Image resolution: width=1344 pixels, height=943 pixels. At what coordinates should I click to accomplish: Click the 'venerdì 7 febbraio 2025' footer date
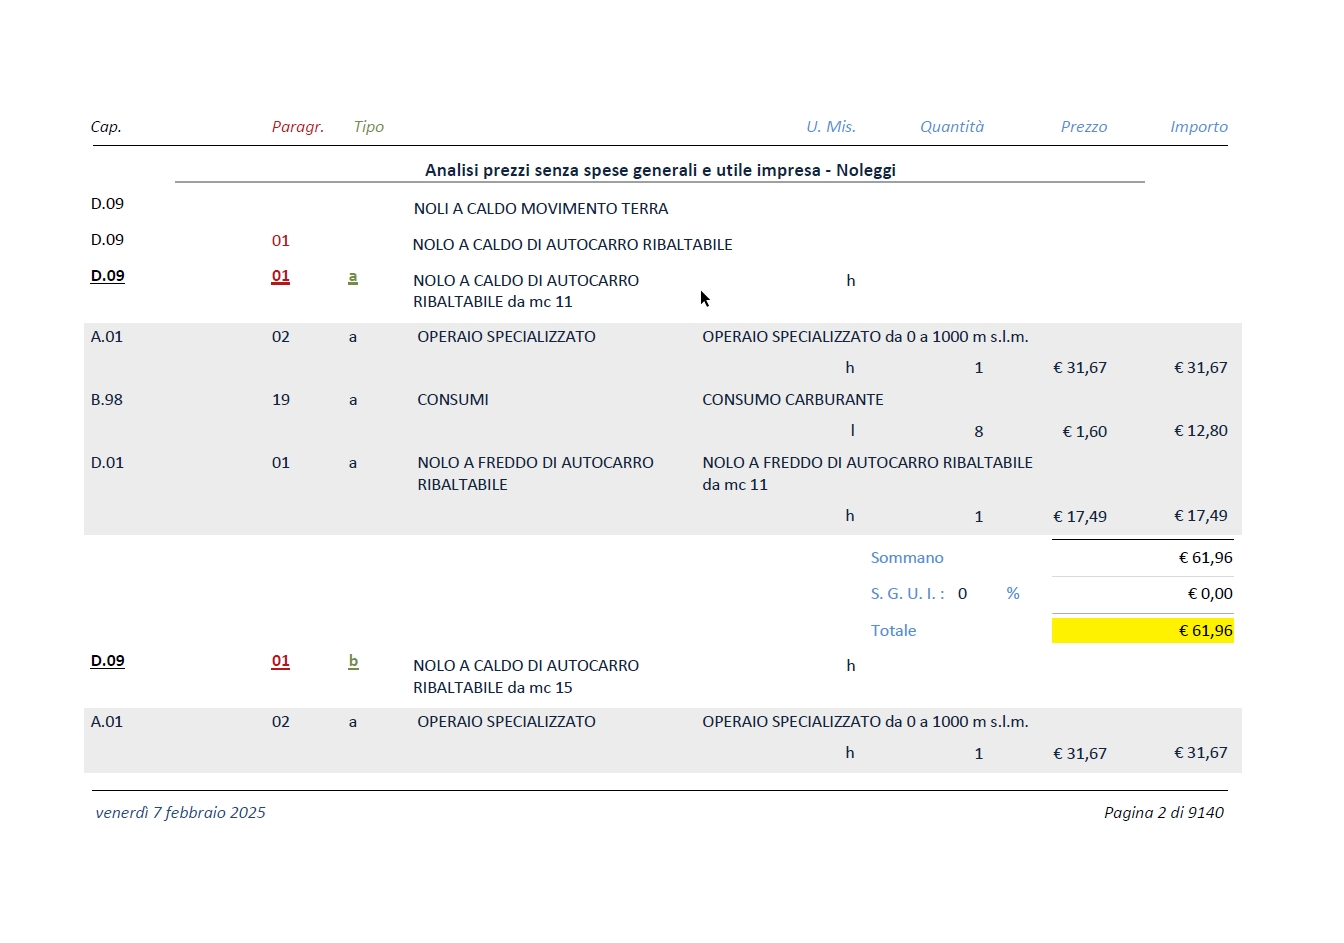tap(181, 813)
